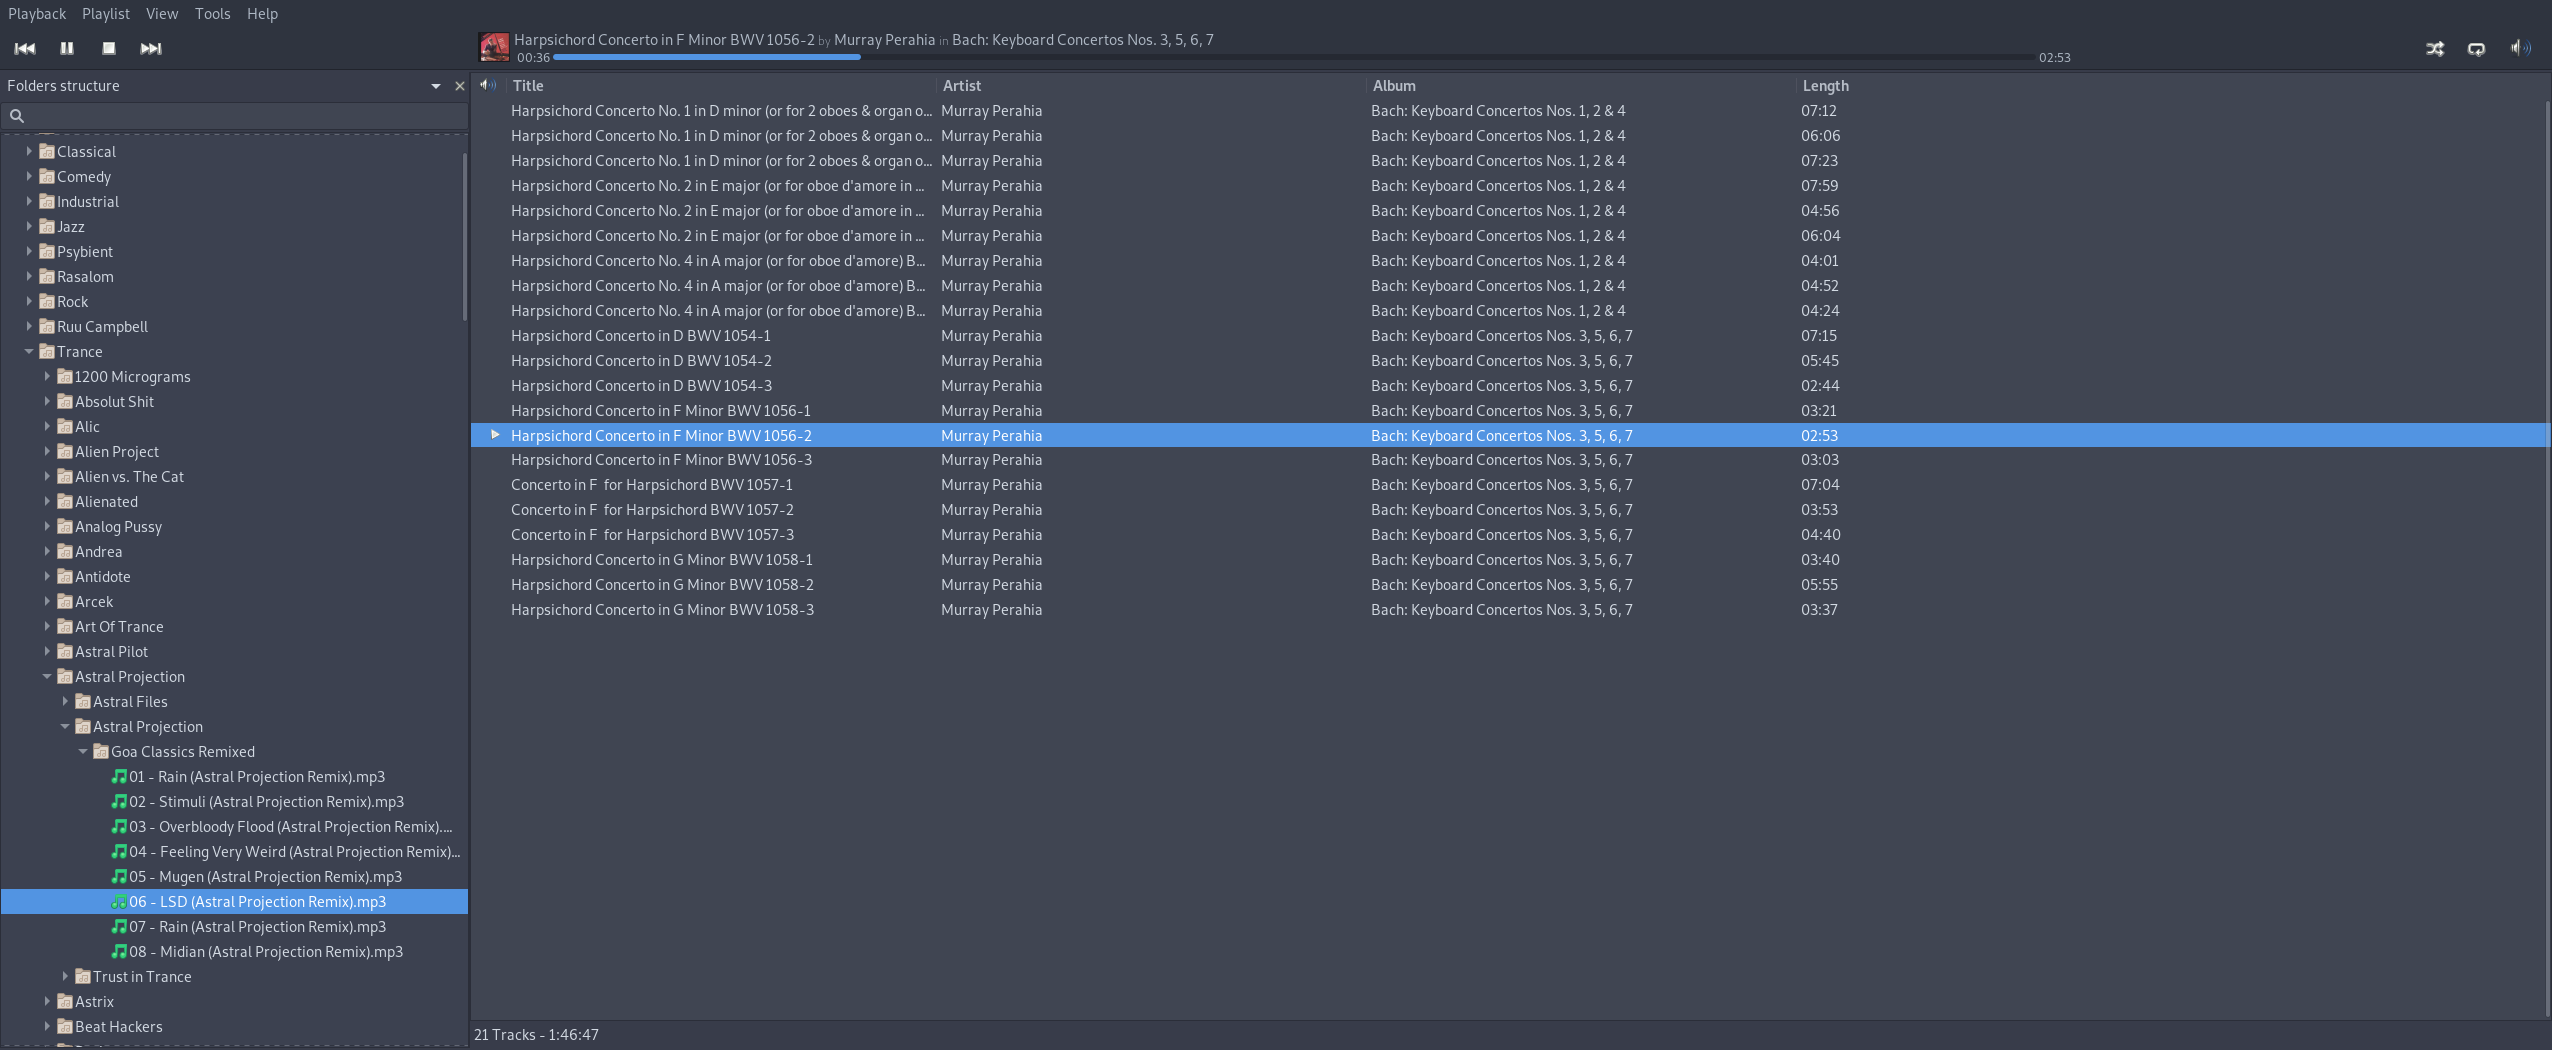
Task: Sort playlist by Artist column header
Action: coord(962,86)
